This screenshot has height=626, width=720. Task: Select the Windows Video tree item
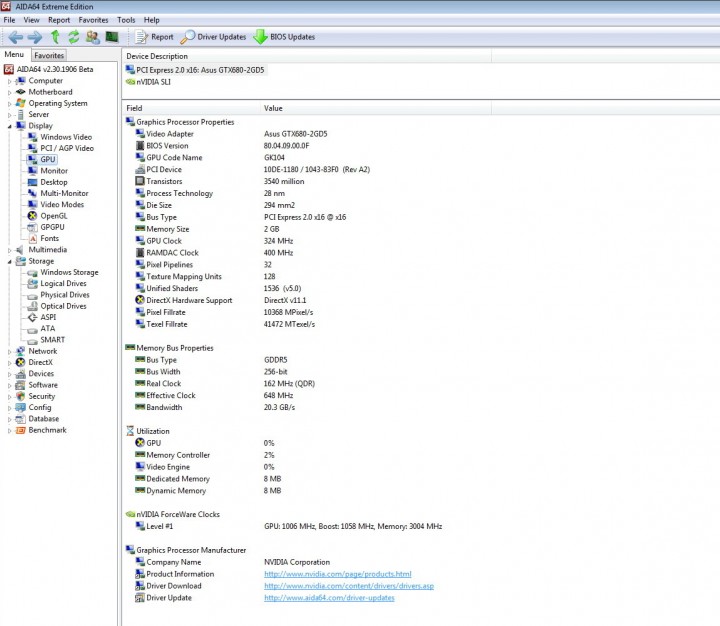tap(66, 137)
